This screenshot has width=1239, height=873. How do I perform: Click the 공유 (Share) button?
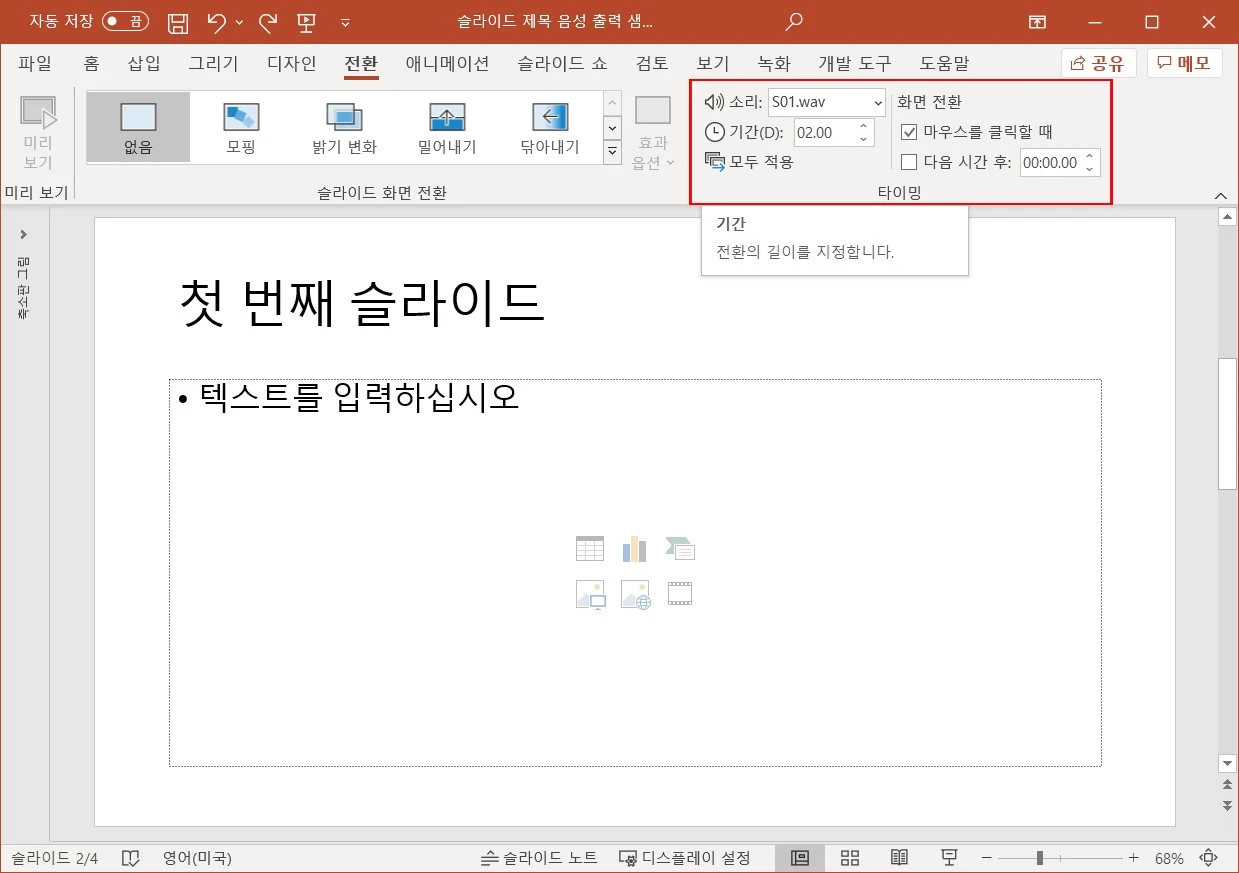(x=1099, y=62)
